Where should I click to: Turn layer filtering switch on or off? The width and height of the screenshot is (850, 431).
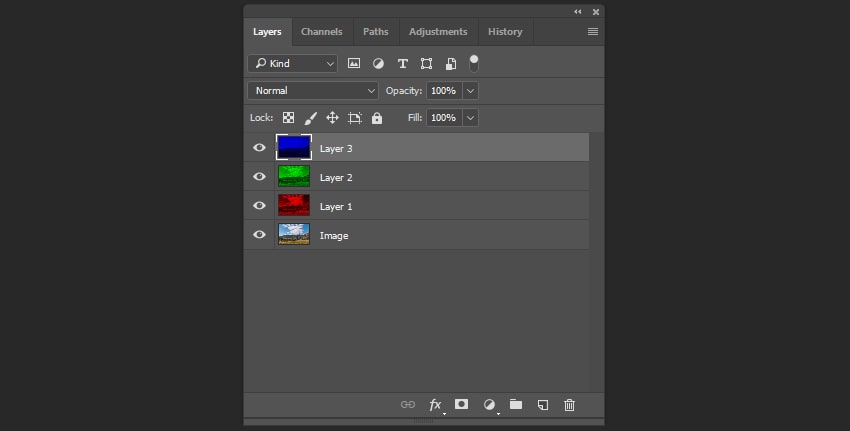(474, 62)
